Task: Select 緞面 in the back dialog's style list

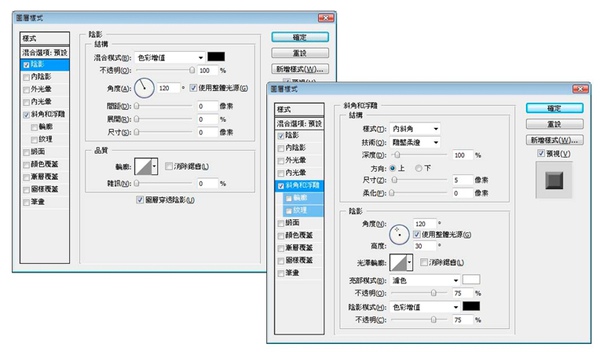Action: tap(38, 152)
